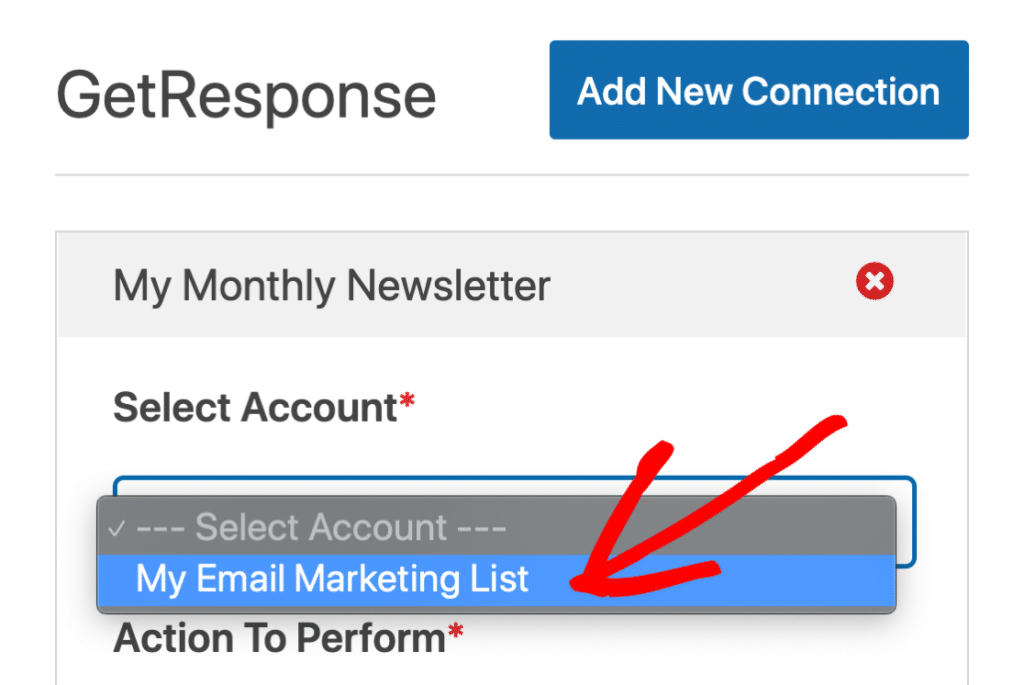
Task: Remove the GetResponse connection using the circle icon
Action: click(873, 282)
